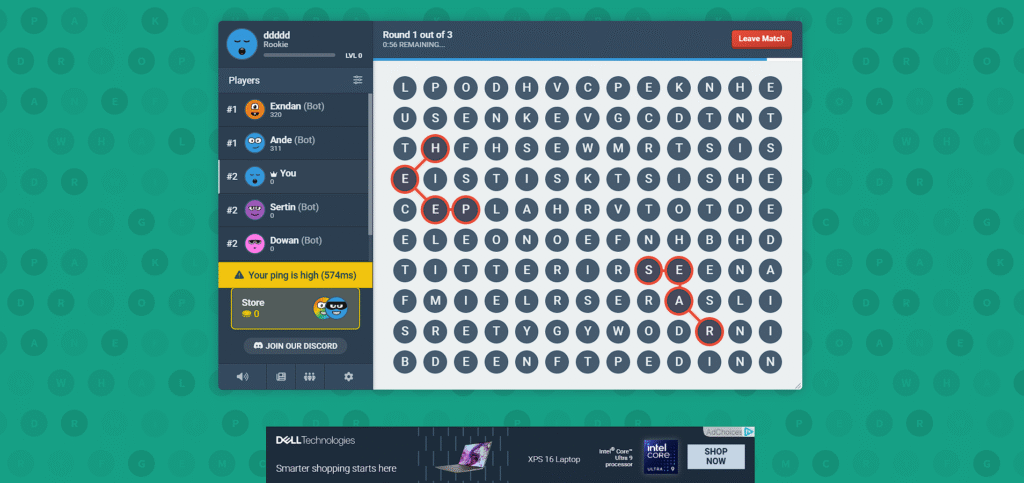Click the XP level progress bar

[x=299, y=55]
